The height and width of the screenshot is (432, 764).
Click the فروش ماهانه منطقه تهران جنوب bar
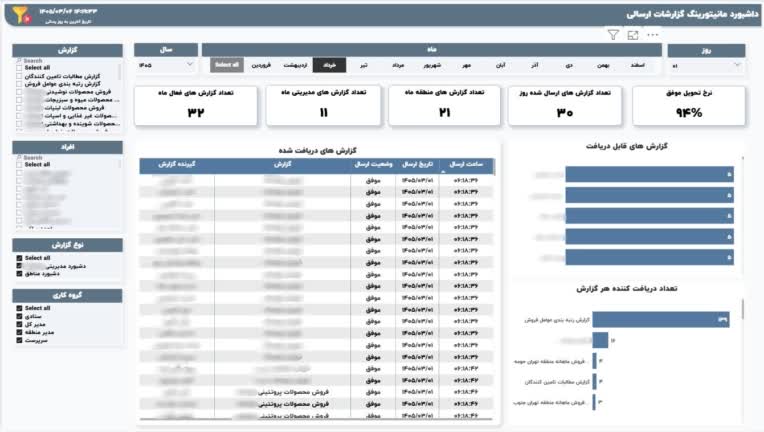(594, 402)
